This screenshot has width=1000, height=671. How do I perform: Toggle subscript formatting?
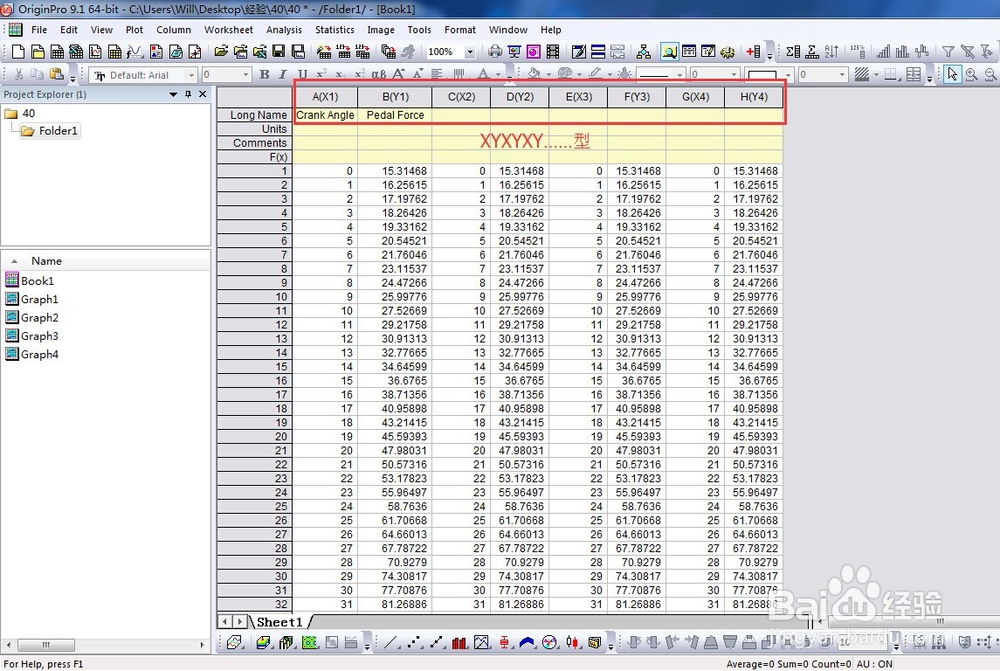[x=341, y=75]
